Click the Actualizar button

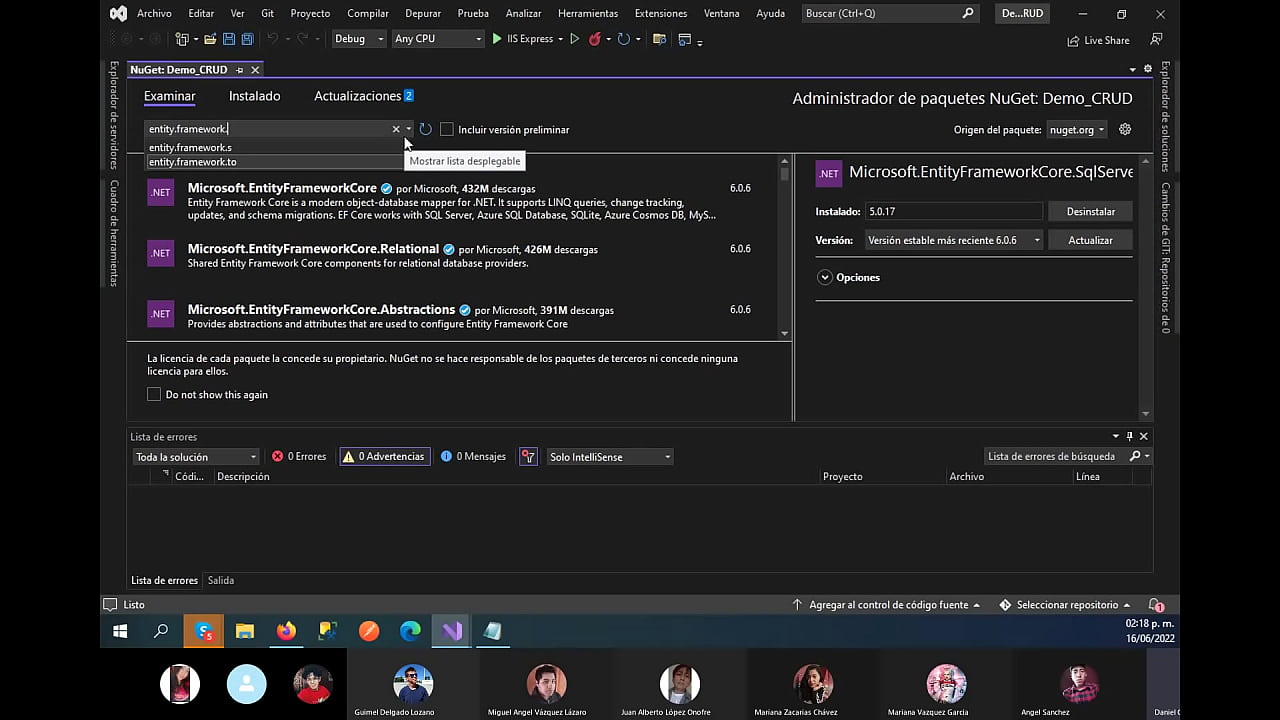click(x=1090, y=240)
